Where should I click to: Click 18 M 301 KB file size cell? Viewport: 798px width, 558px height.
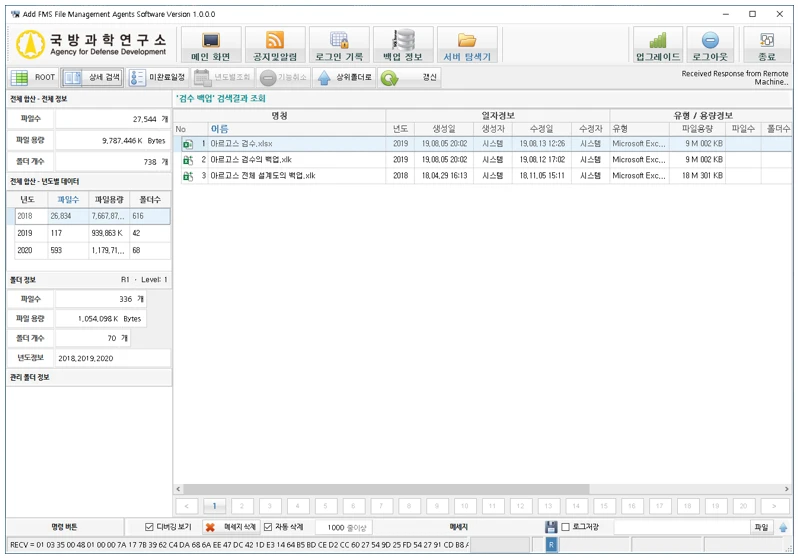tap(698, 176)
